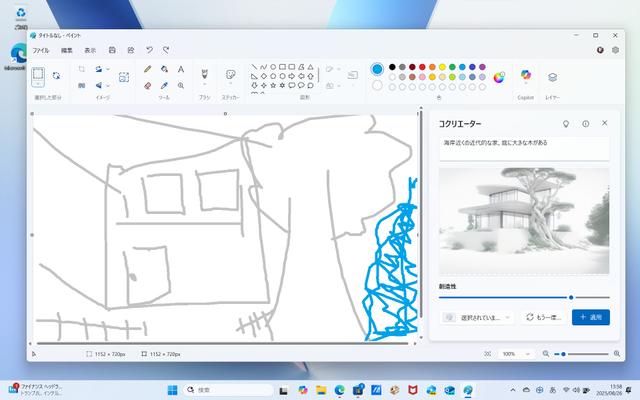
Task: Expand the Brushes dropdown
Action: [204, 88]
